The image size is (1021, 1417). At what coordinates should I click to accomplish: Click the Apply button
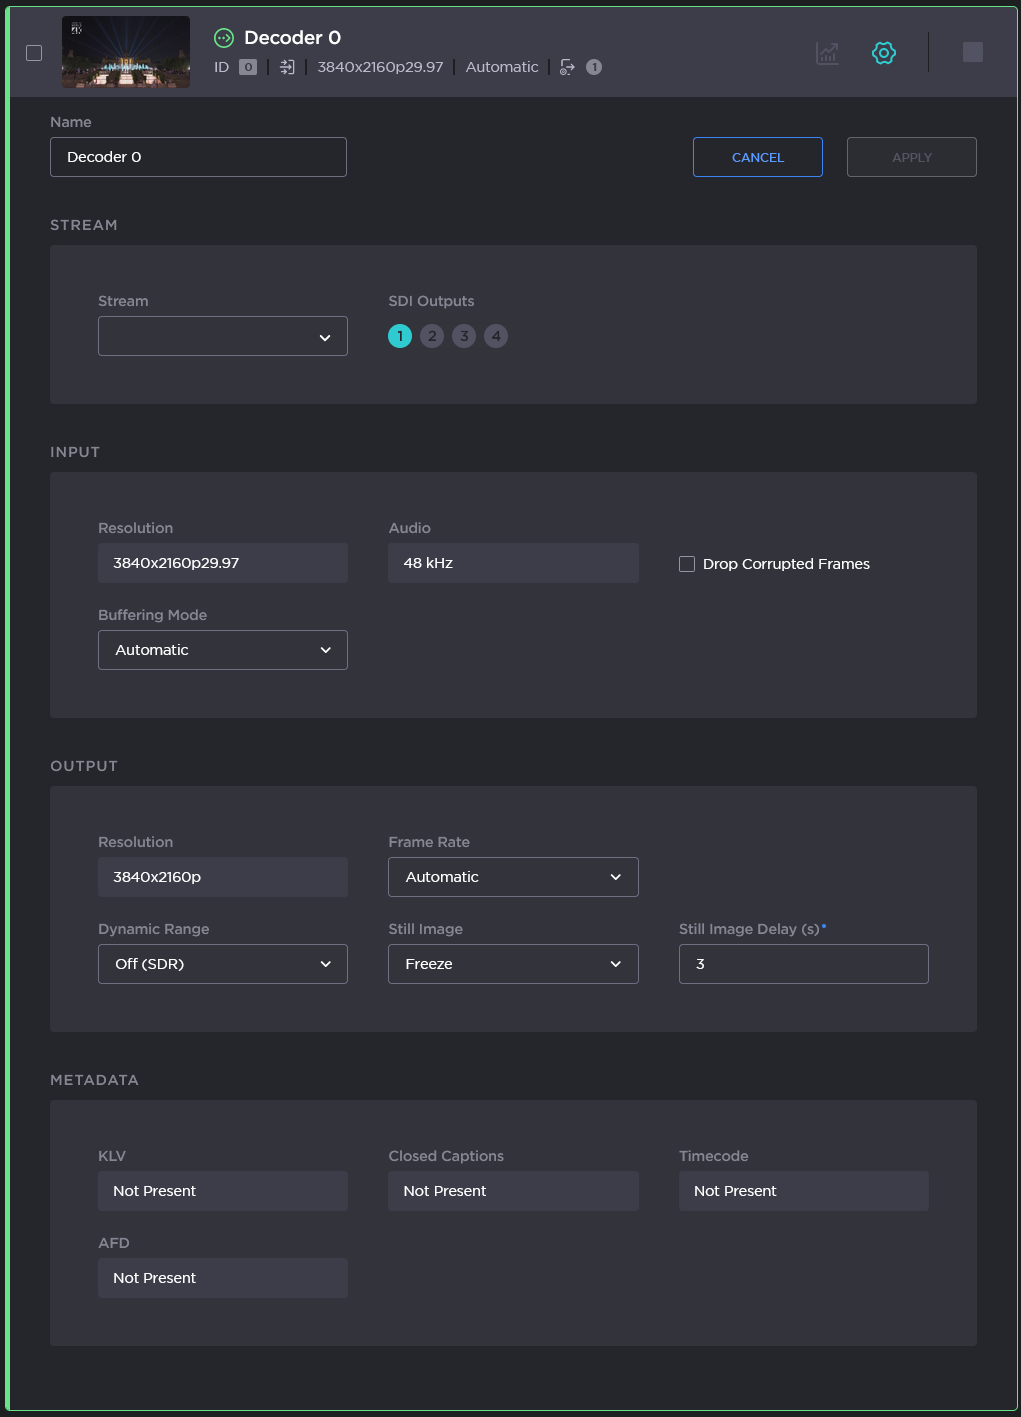point(912,157)
